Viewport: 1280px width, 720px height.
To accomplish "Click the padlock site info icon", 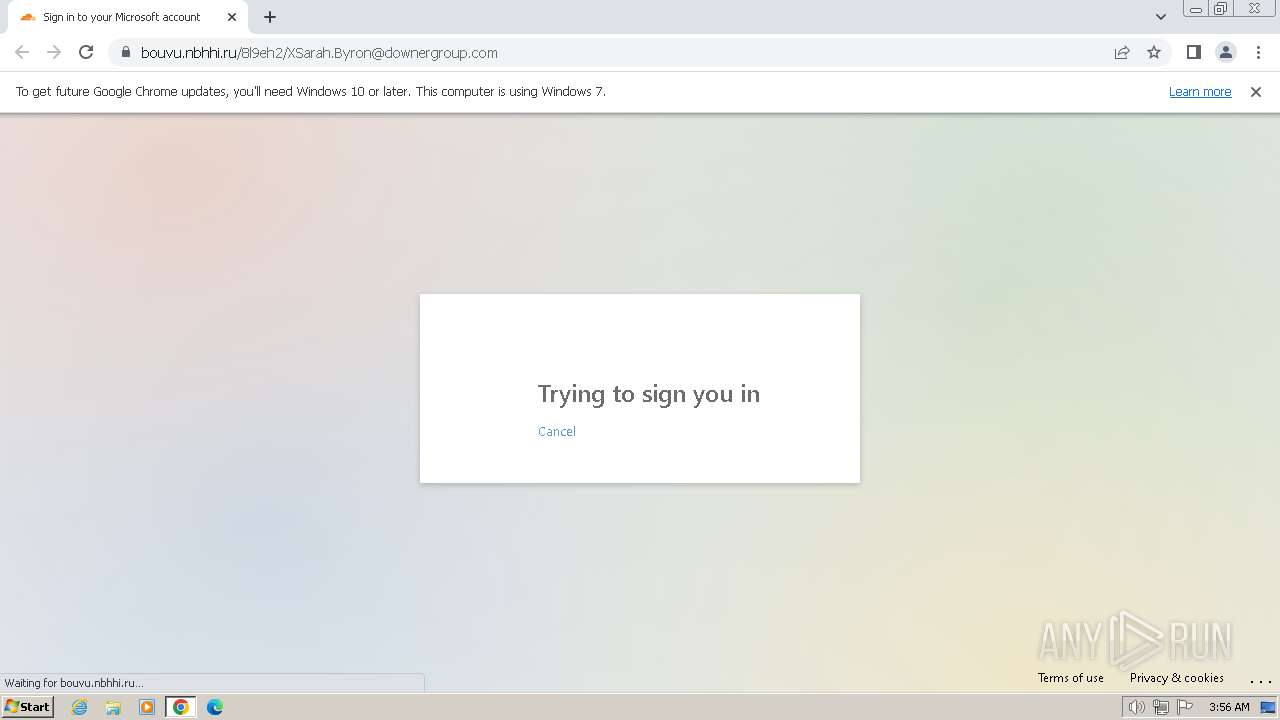I will pyautogui.click(x=125, y=53).
